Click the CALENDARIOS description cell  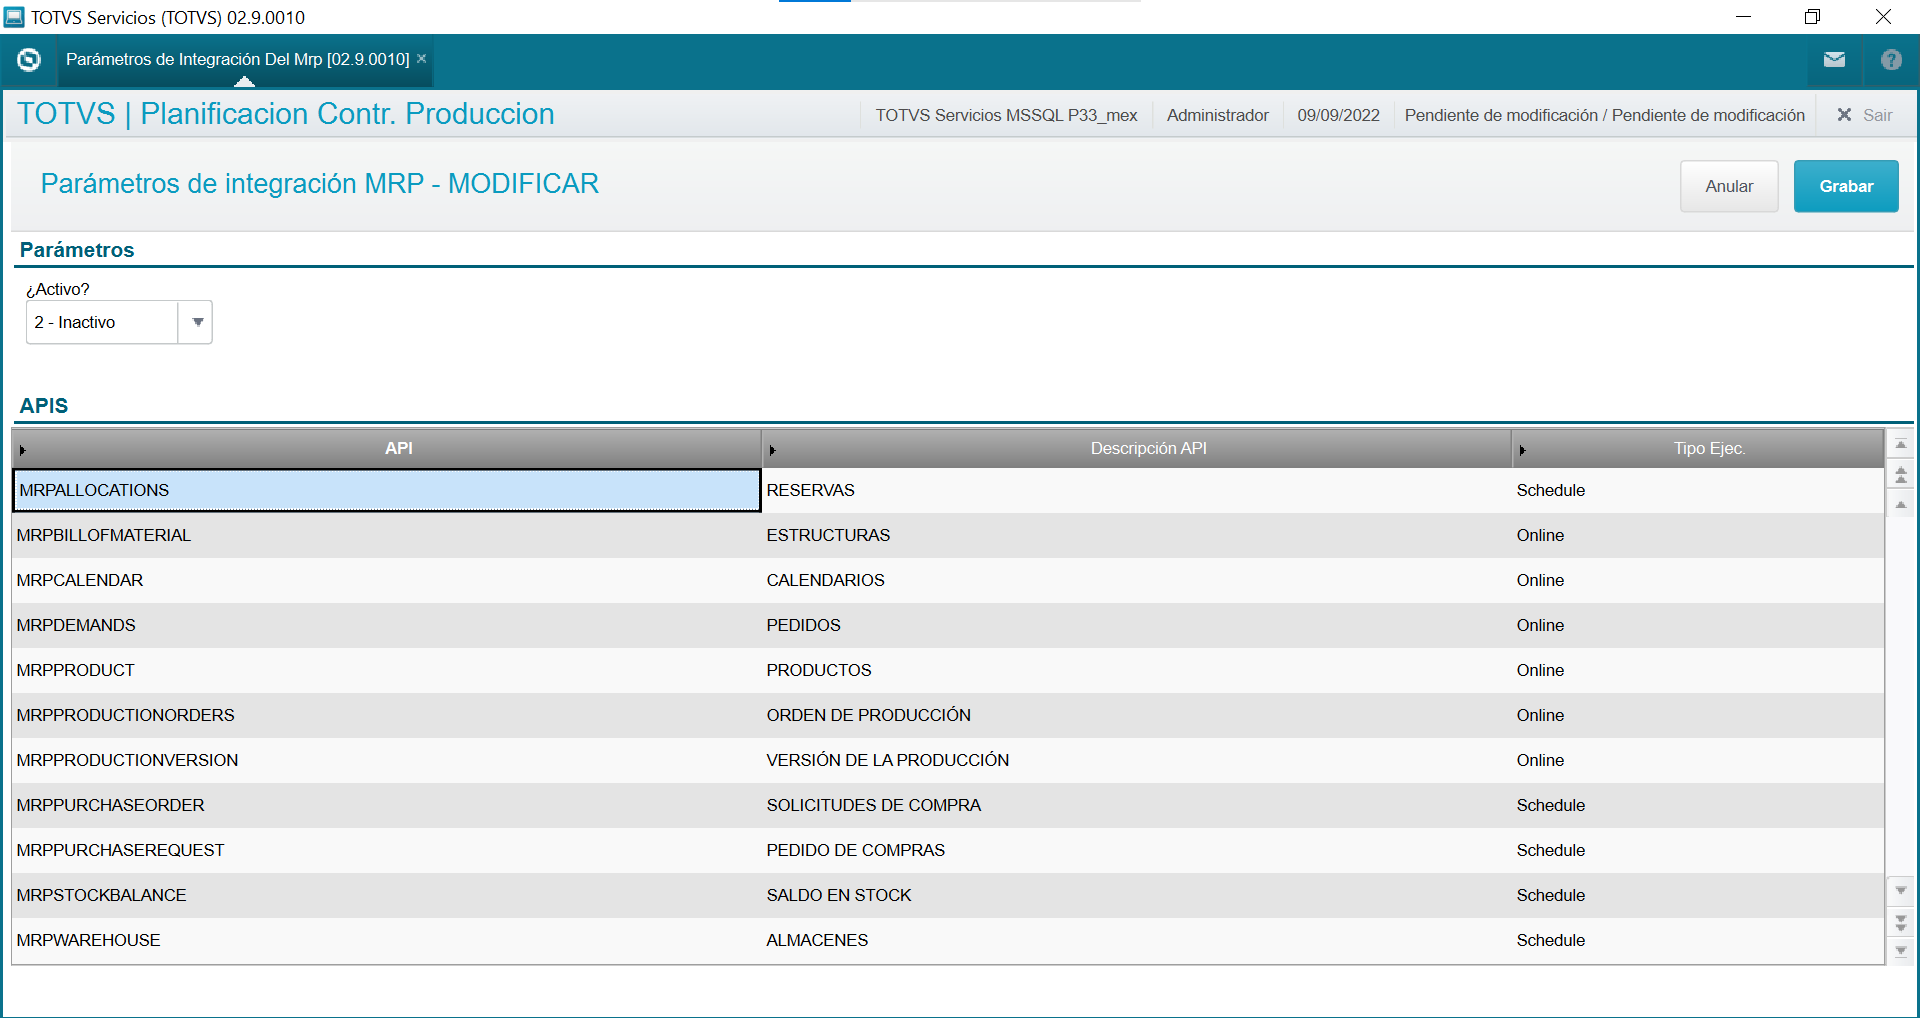tap(1137, 580)
